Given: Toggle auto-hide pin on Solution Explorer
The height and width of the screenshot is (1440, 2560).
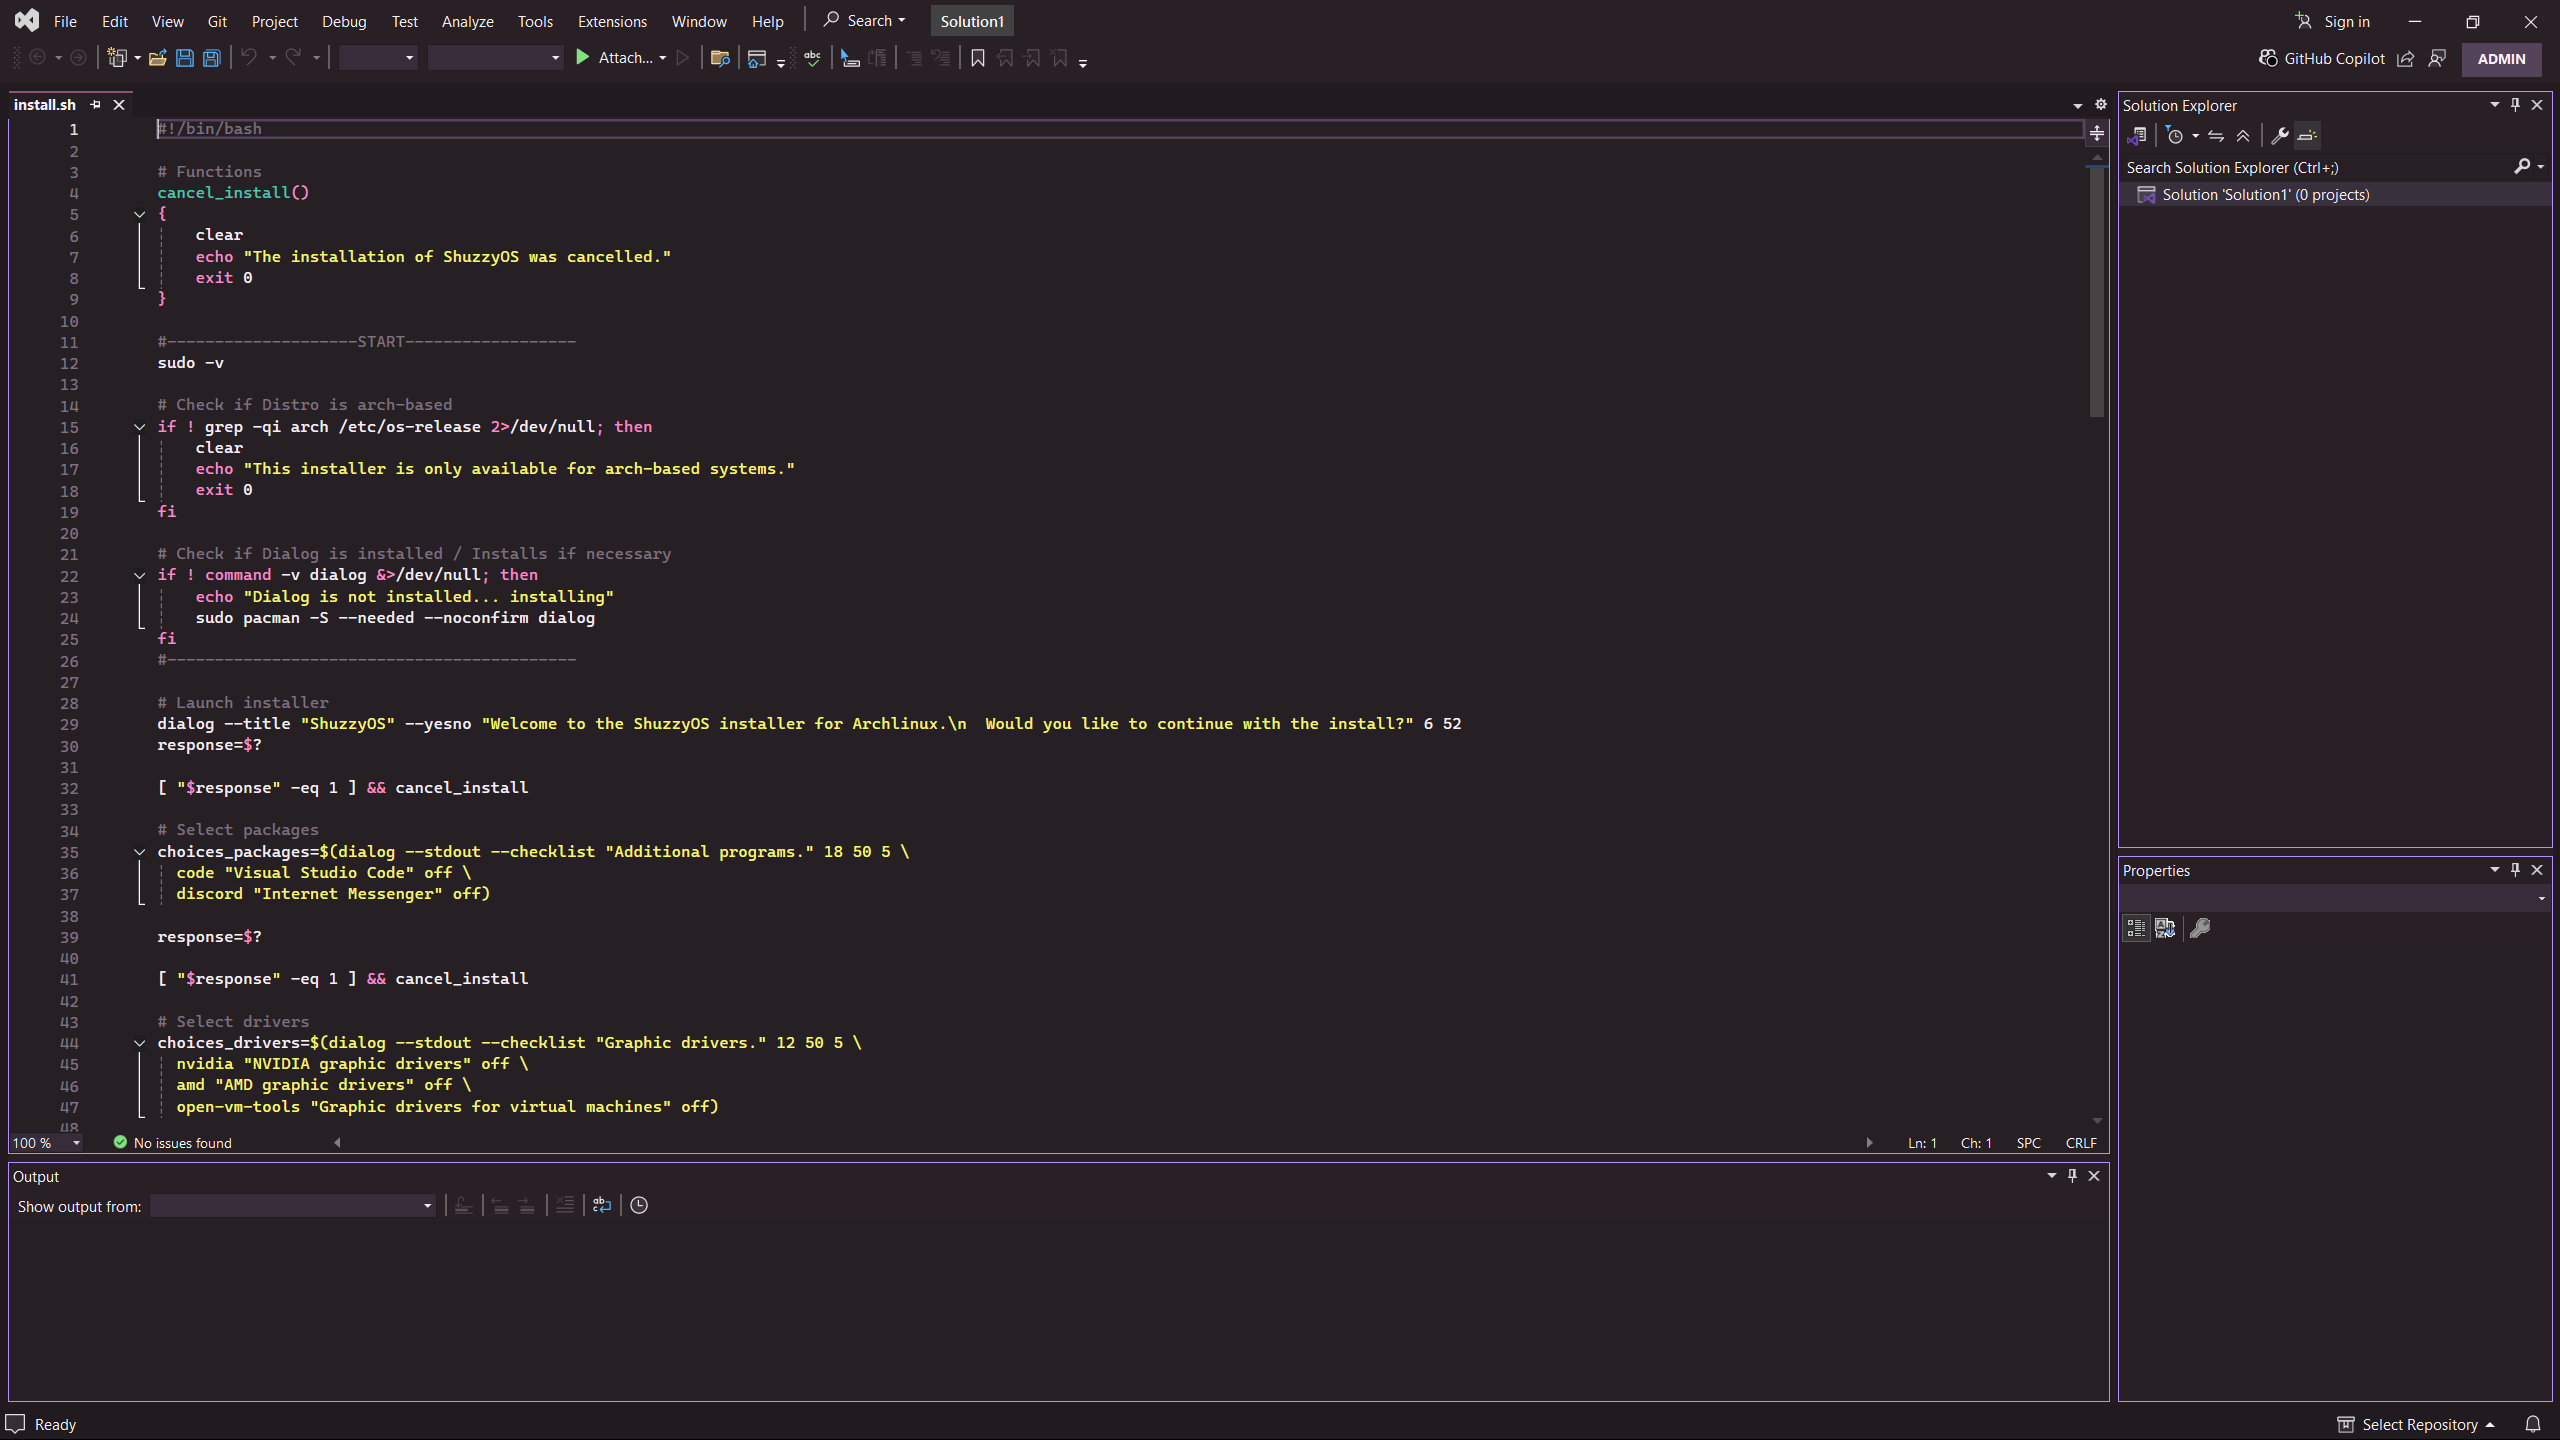Looking at the screenshot, I should tap(2515, 105).
